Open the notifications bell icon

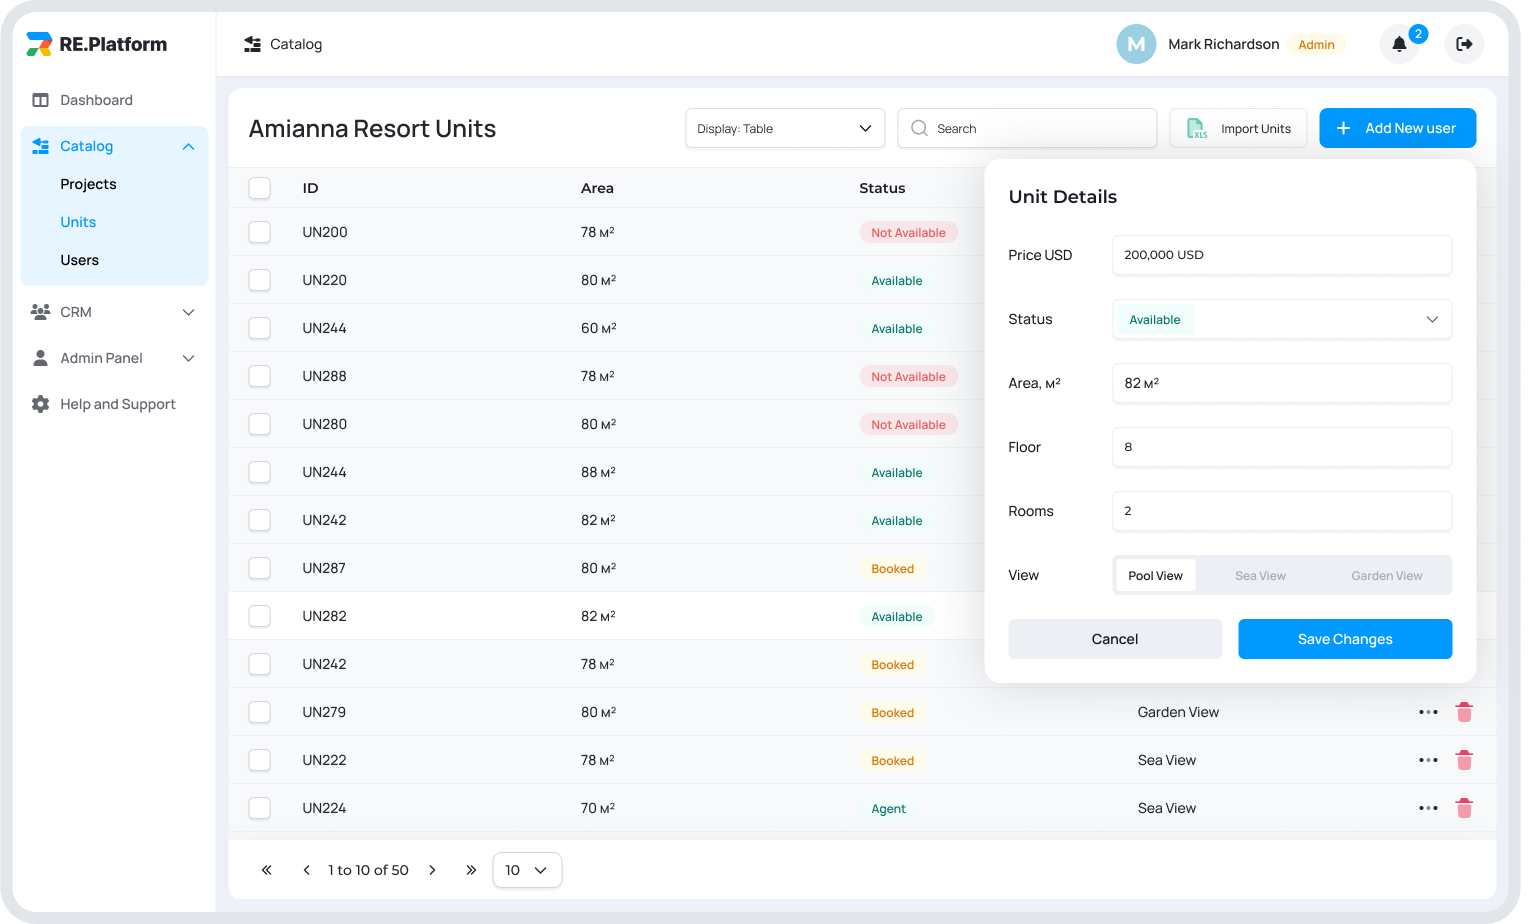1399,44
